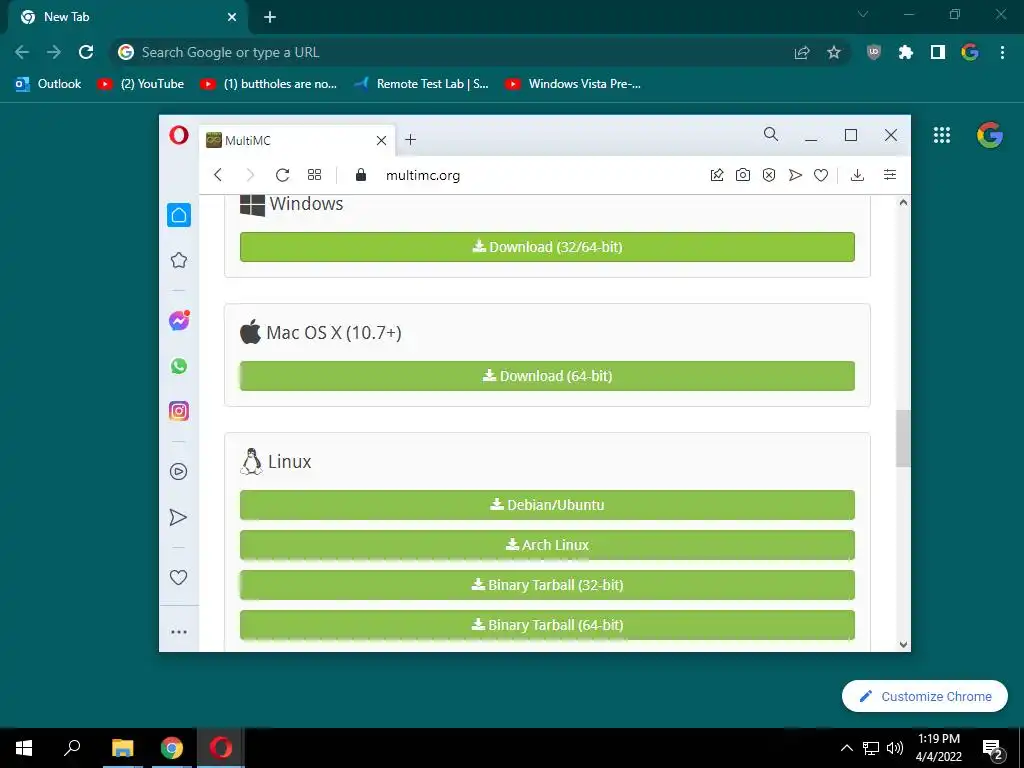
Task: View site info padlock in Opera
Action: 360,174
